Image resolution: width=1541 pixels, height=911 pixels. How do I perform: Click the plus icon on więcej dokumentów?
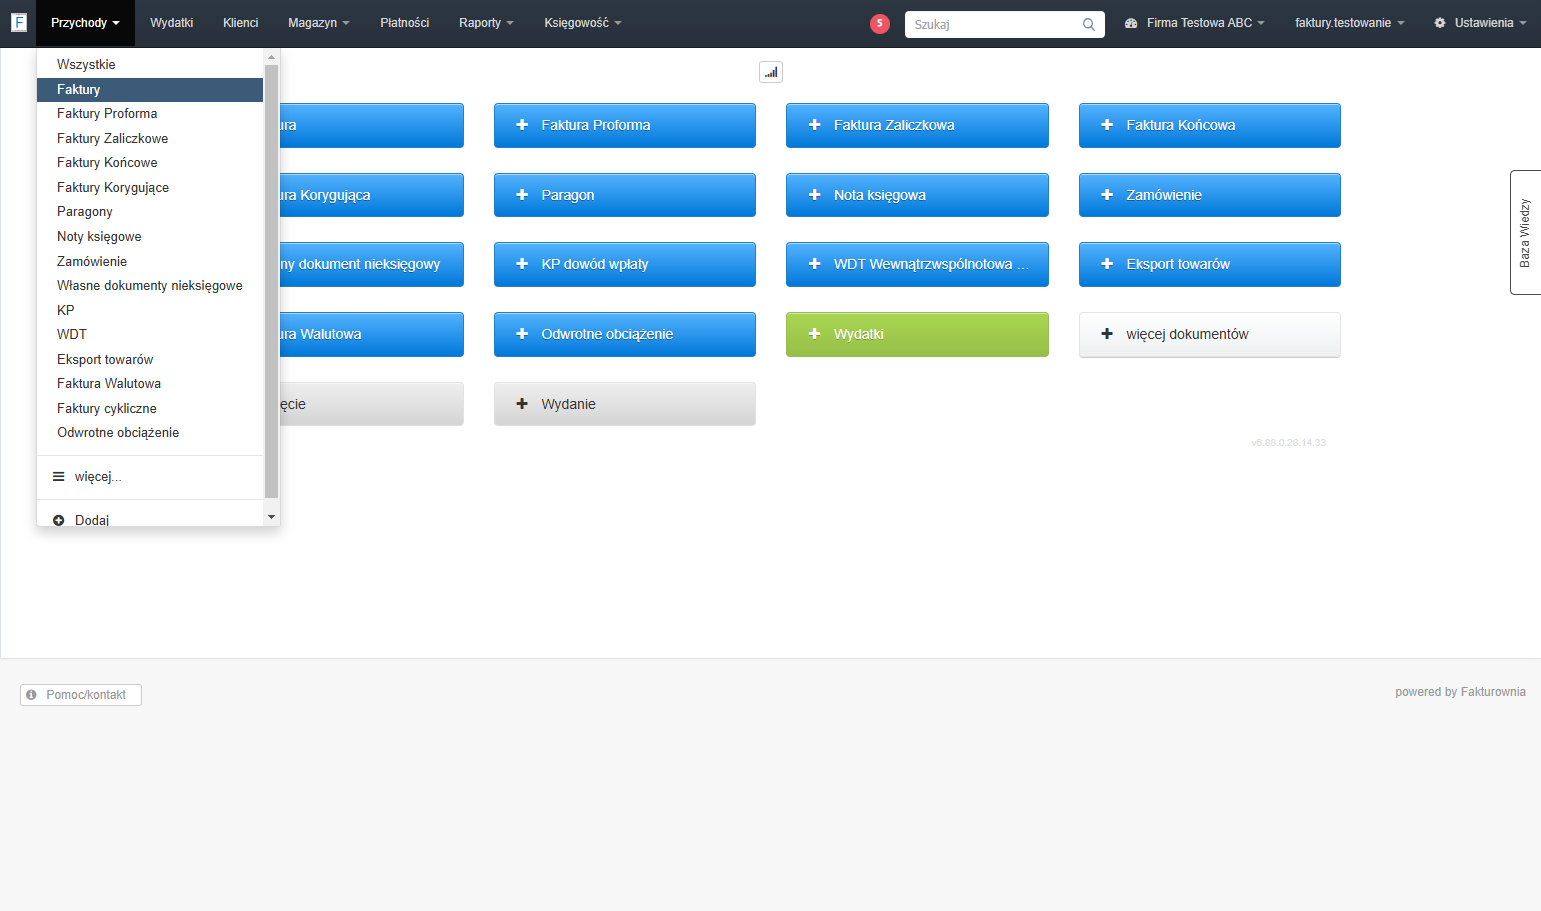pos(1107,334)
